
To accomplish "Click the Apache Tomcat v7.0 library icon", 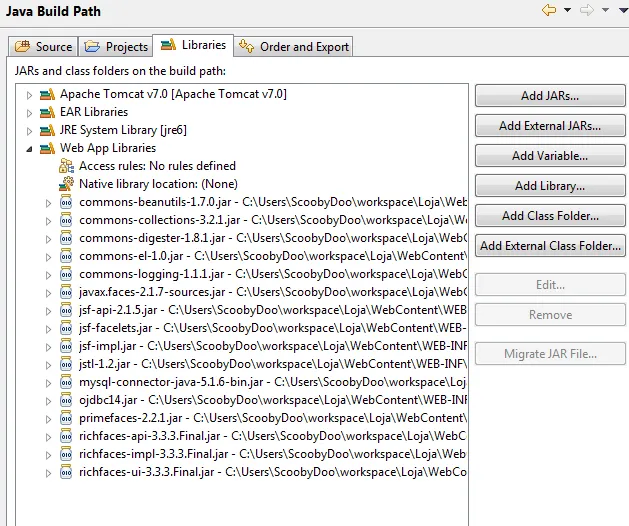I will pyautogui.click(x=47, y=94).
